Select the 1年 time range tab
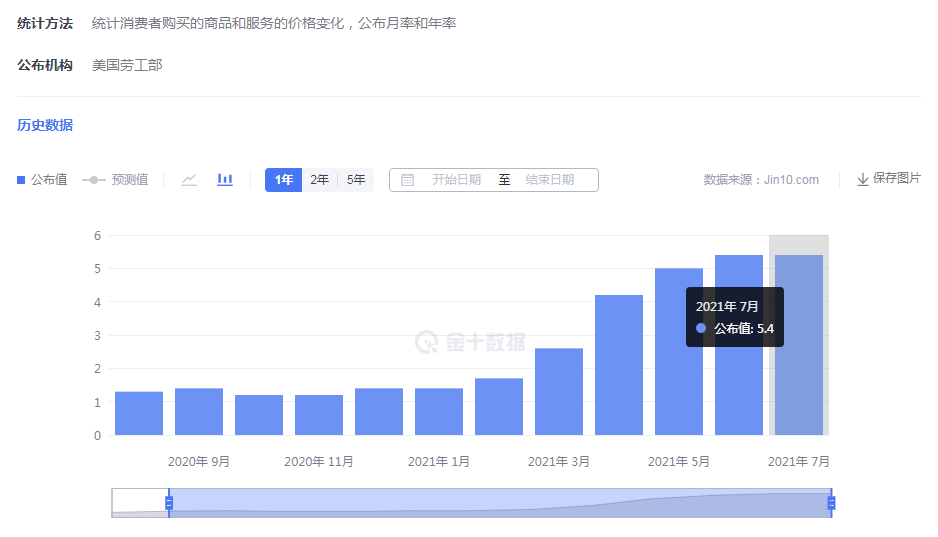 (284, 180)
